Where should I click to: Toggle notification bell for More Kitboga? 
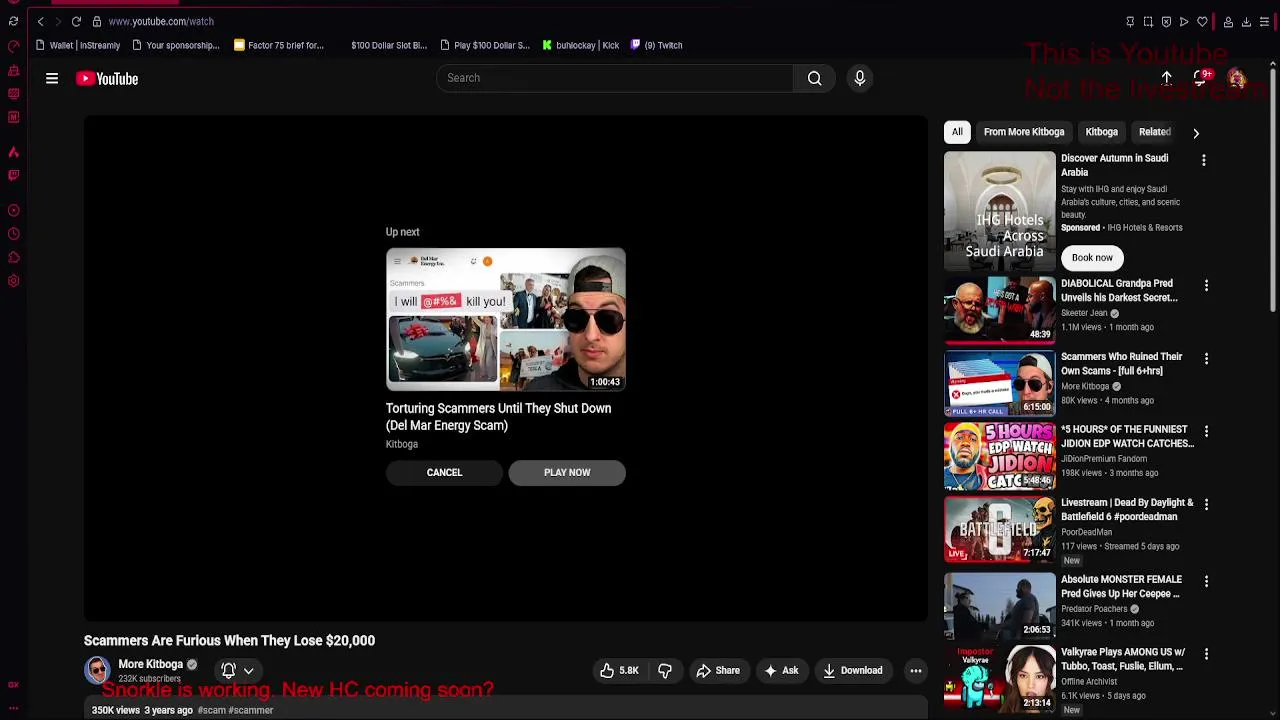(228, 671)
